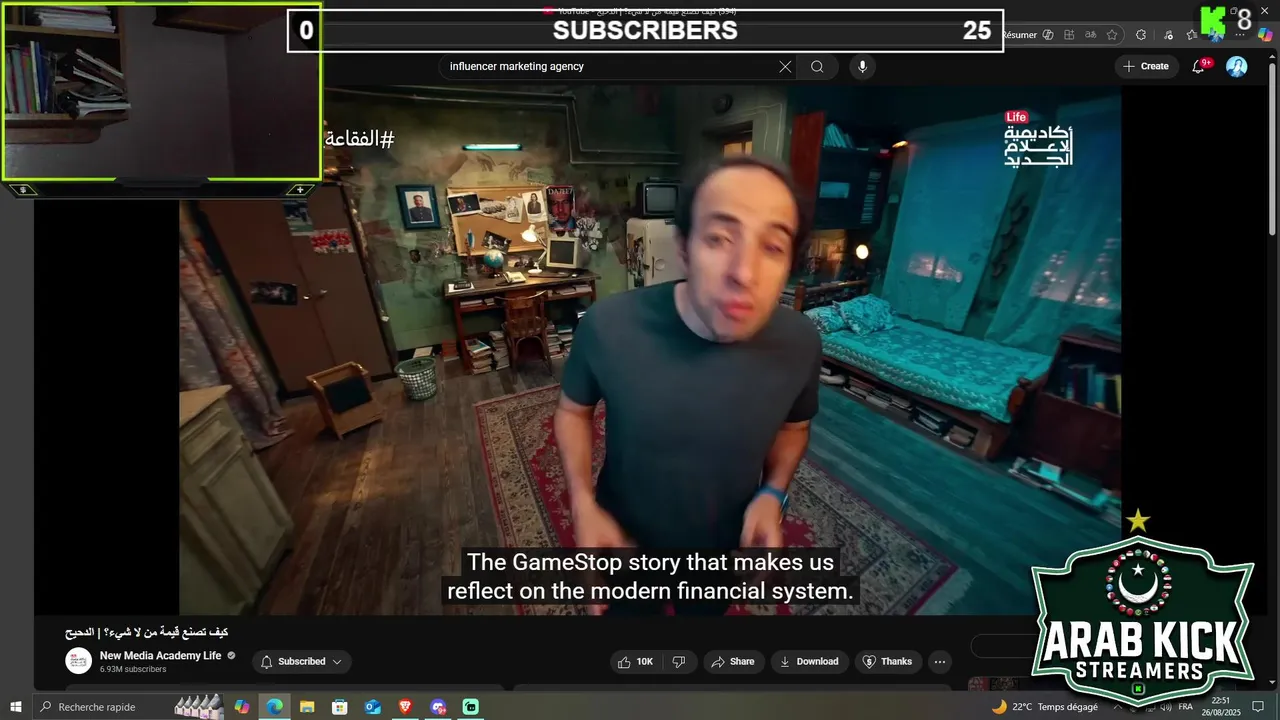Click the Résumer button in Edge address bar
1280x720 pixels.
click(1018, 35)
